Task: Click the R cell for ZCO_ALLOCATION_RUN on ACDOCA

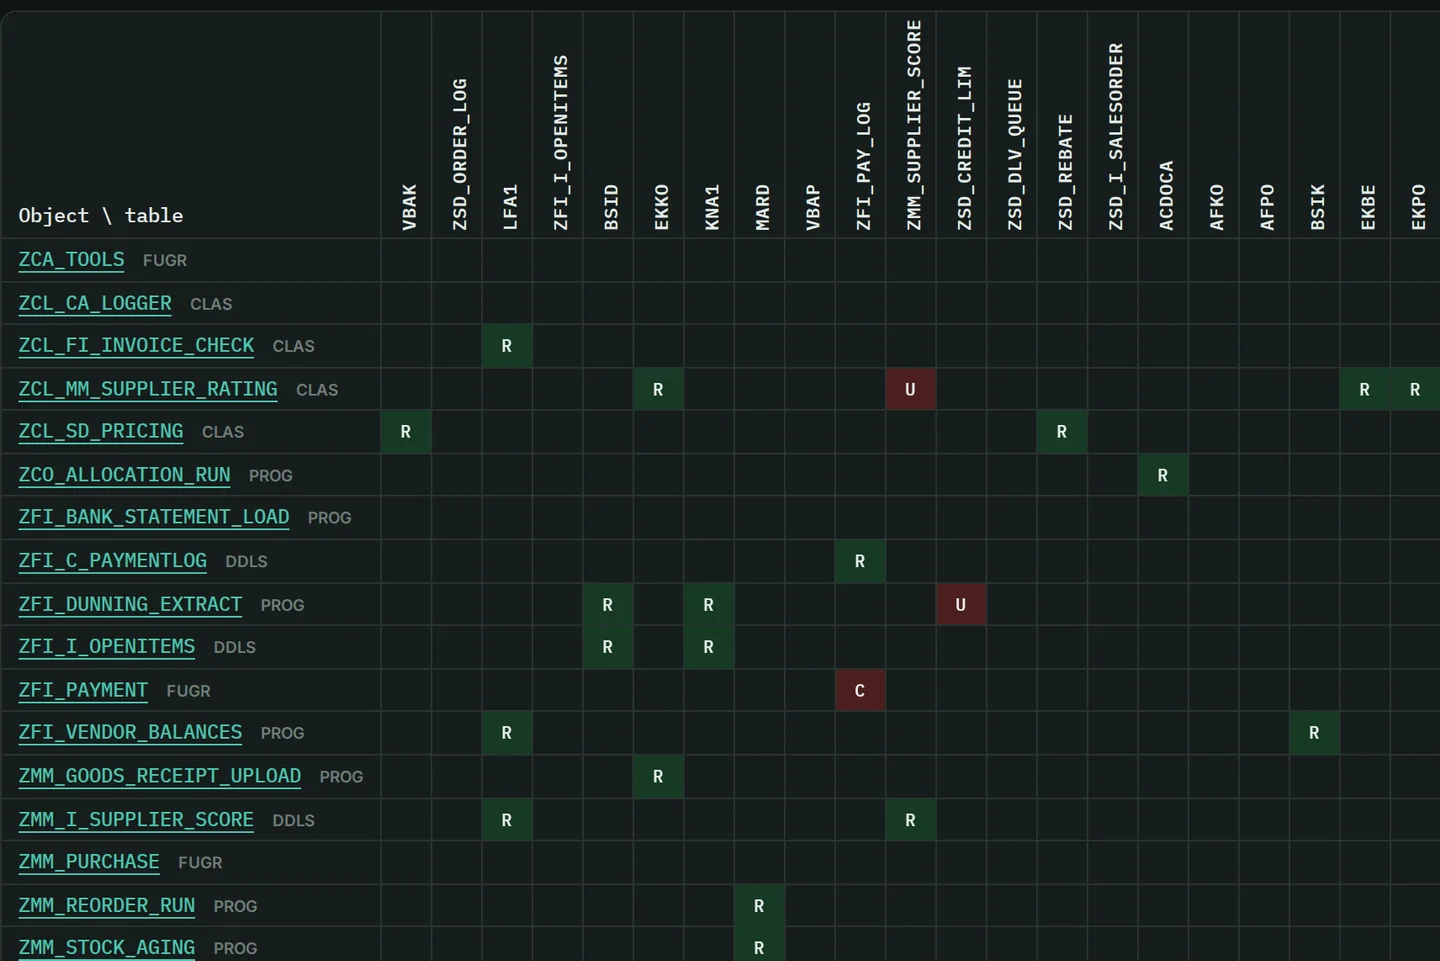Action: [x=1163, y=475]
